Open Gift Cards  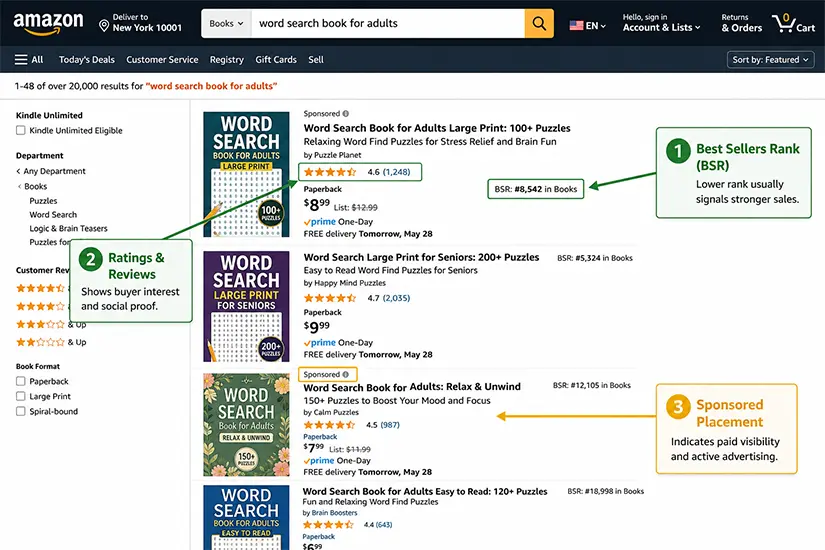(276, 59)
